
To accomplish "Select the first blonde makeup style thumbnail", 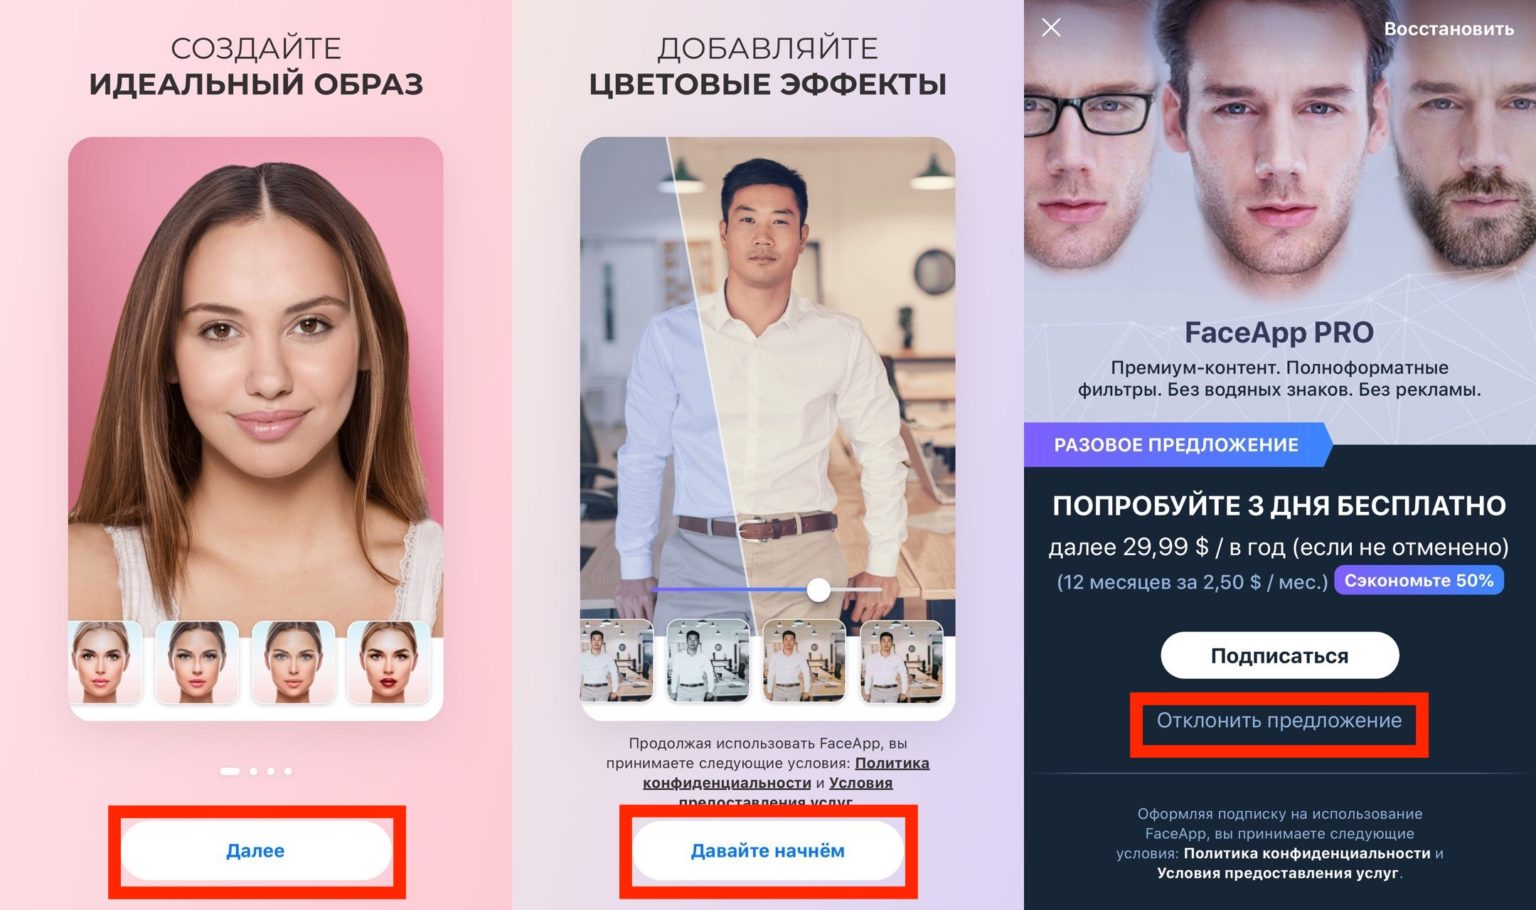I will [x=105, y=662].
